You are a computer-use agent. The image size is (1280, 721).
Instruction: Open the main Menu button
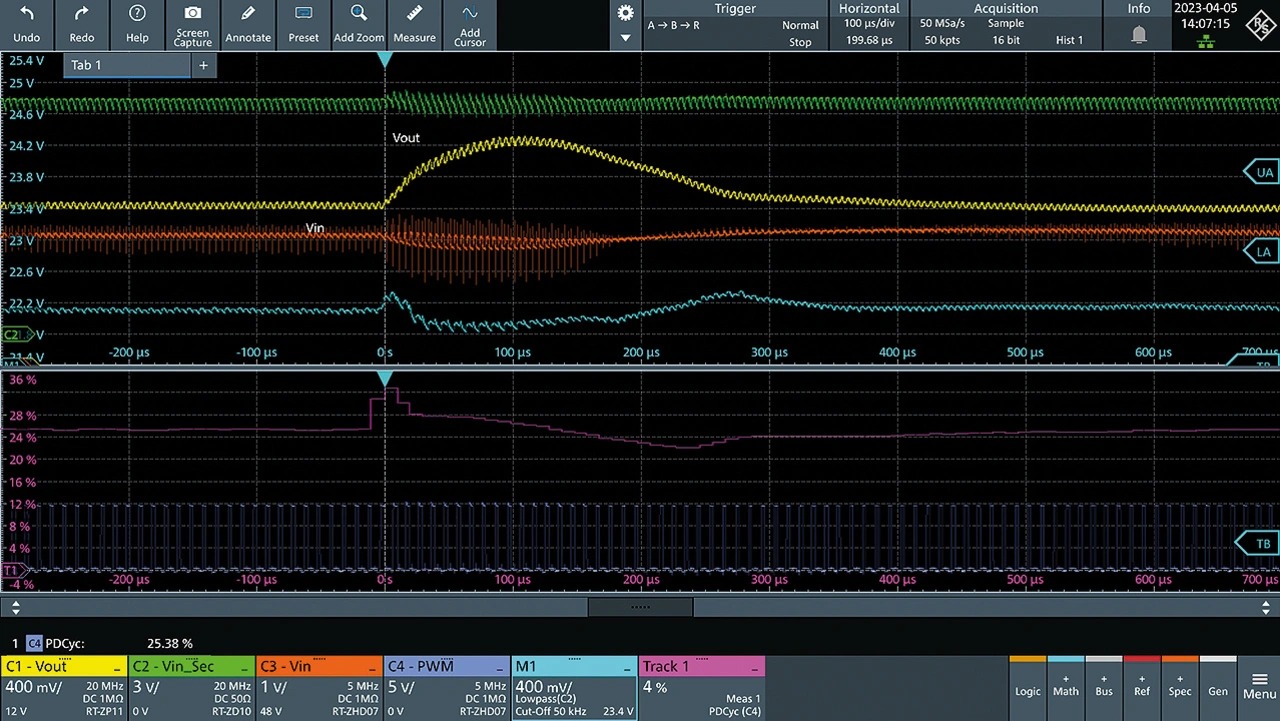pos(1258,688)
